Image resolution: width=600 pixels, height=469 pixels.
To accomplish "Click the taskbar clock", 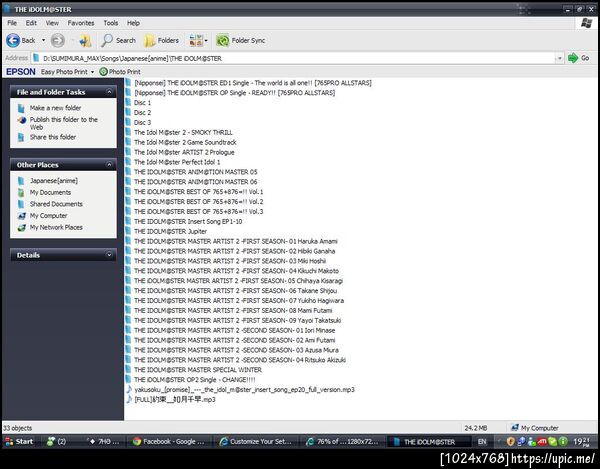I will click(583, 442).
